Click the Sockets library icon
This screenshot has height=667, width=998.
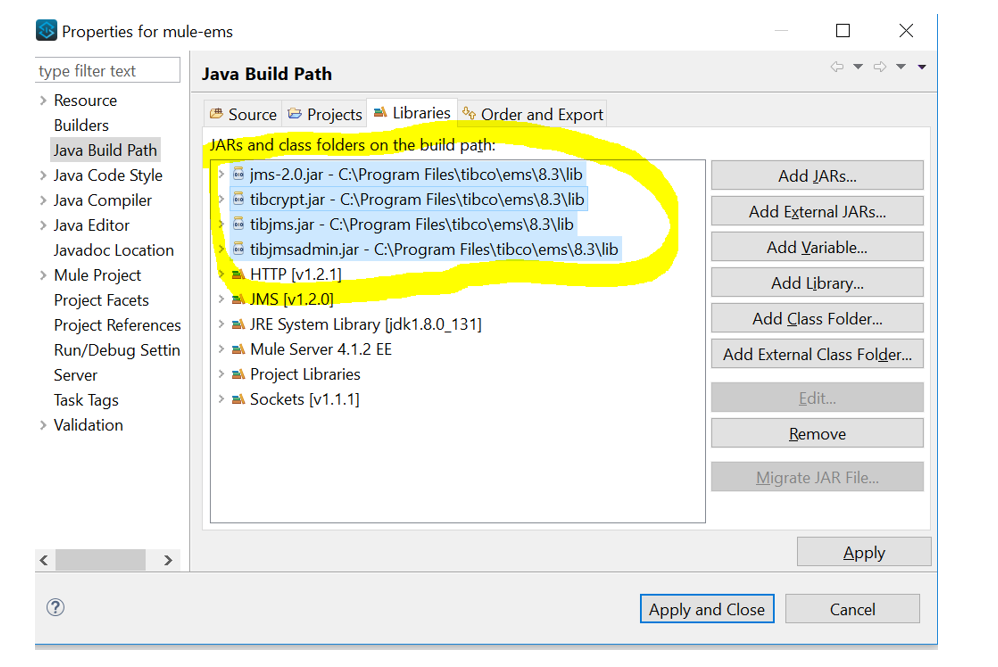[238, 399]
